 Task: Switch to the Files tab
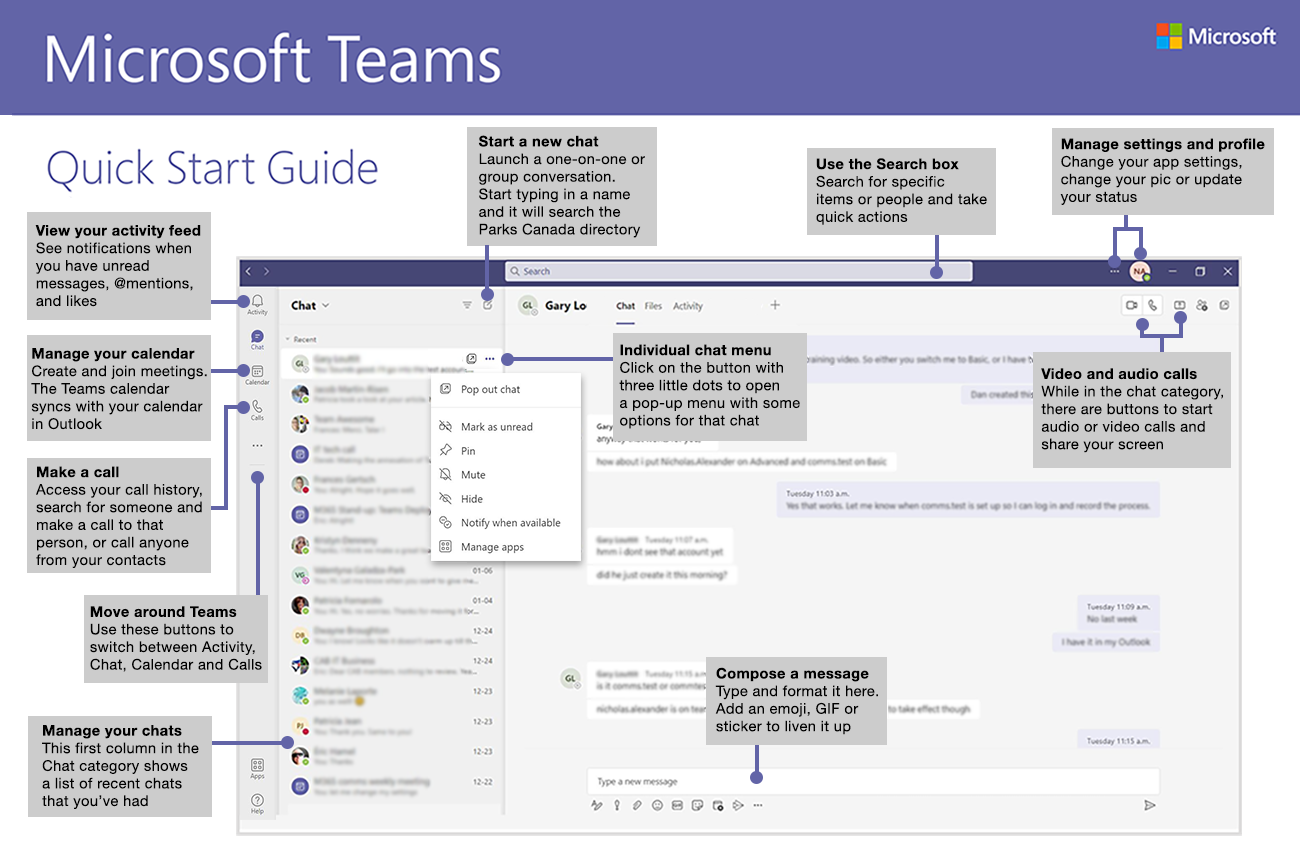[x=653, y=306]
